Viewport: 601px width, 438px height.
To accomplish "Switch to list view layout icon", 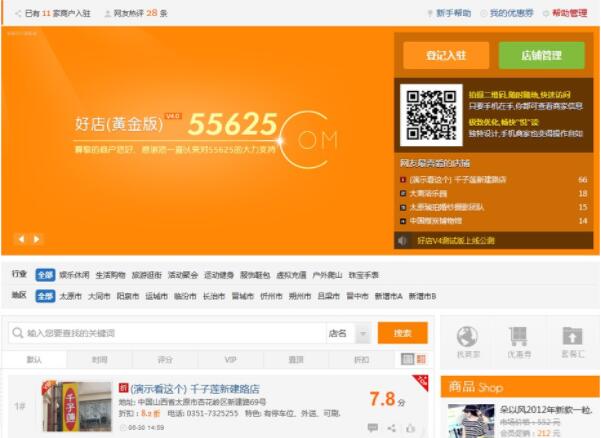I will point(407,359).
